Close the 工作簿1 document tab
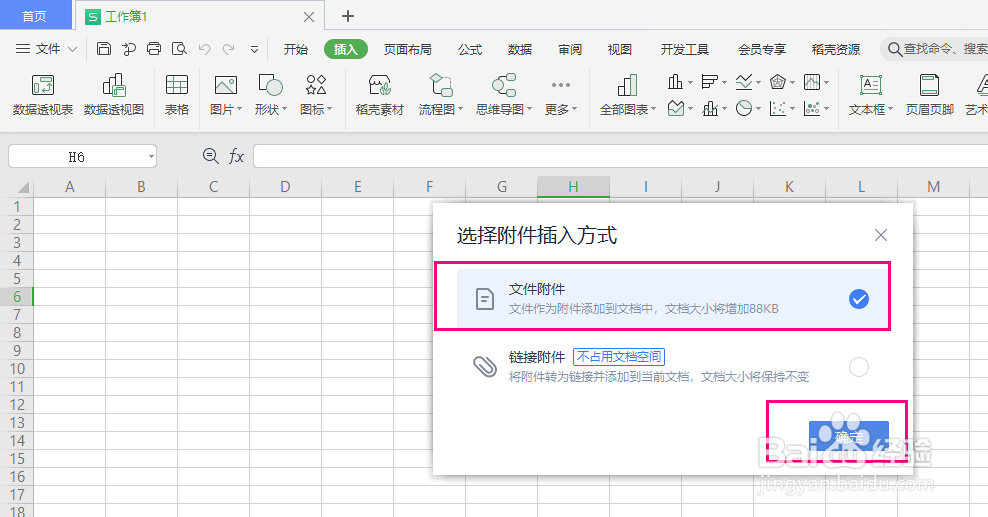The image size is (988, 517). tap(309, 17)
